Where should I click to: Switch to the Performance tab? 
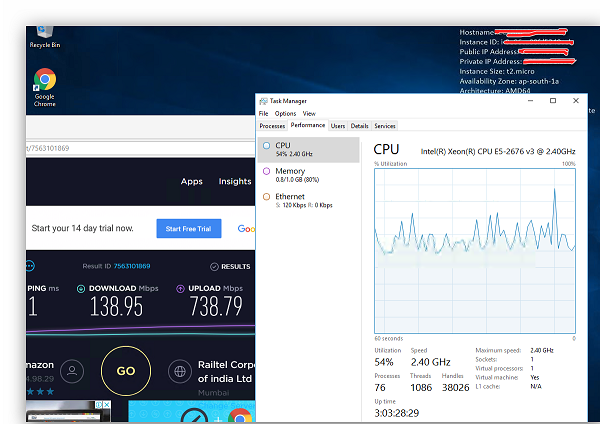pos(308,125)
